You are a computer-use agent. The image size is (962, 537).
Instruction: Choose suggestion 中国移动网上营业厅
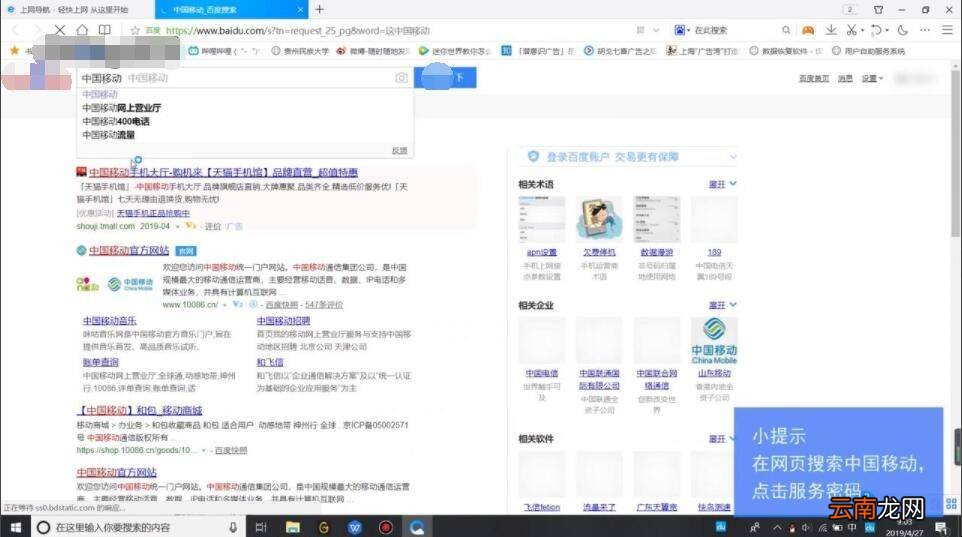click(121, 107)
